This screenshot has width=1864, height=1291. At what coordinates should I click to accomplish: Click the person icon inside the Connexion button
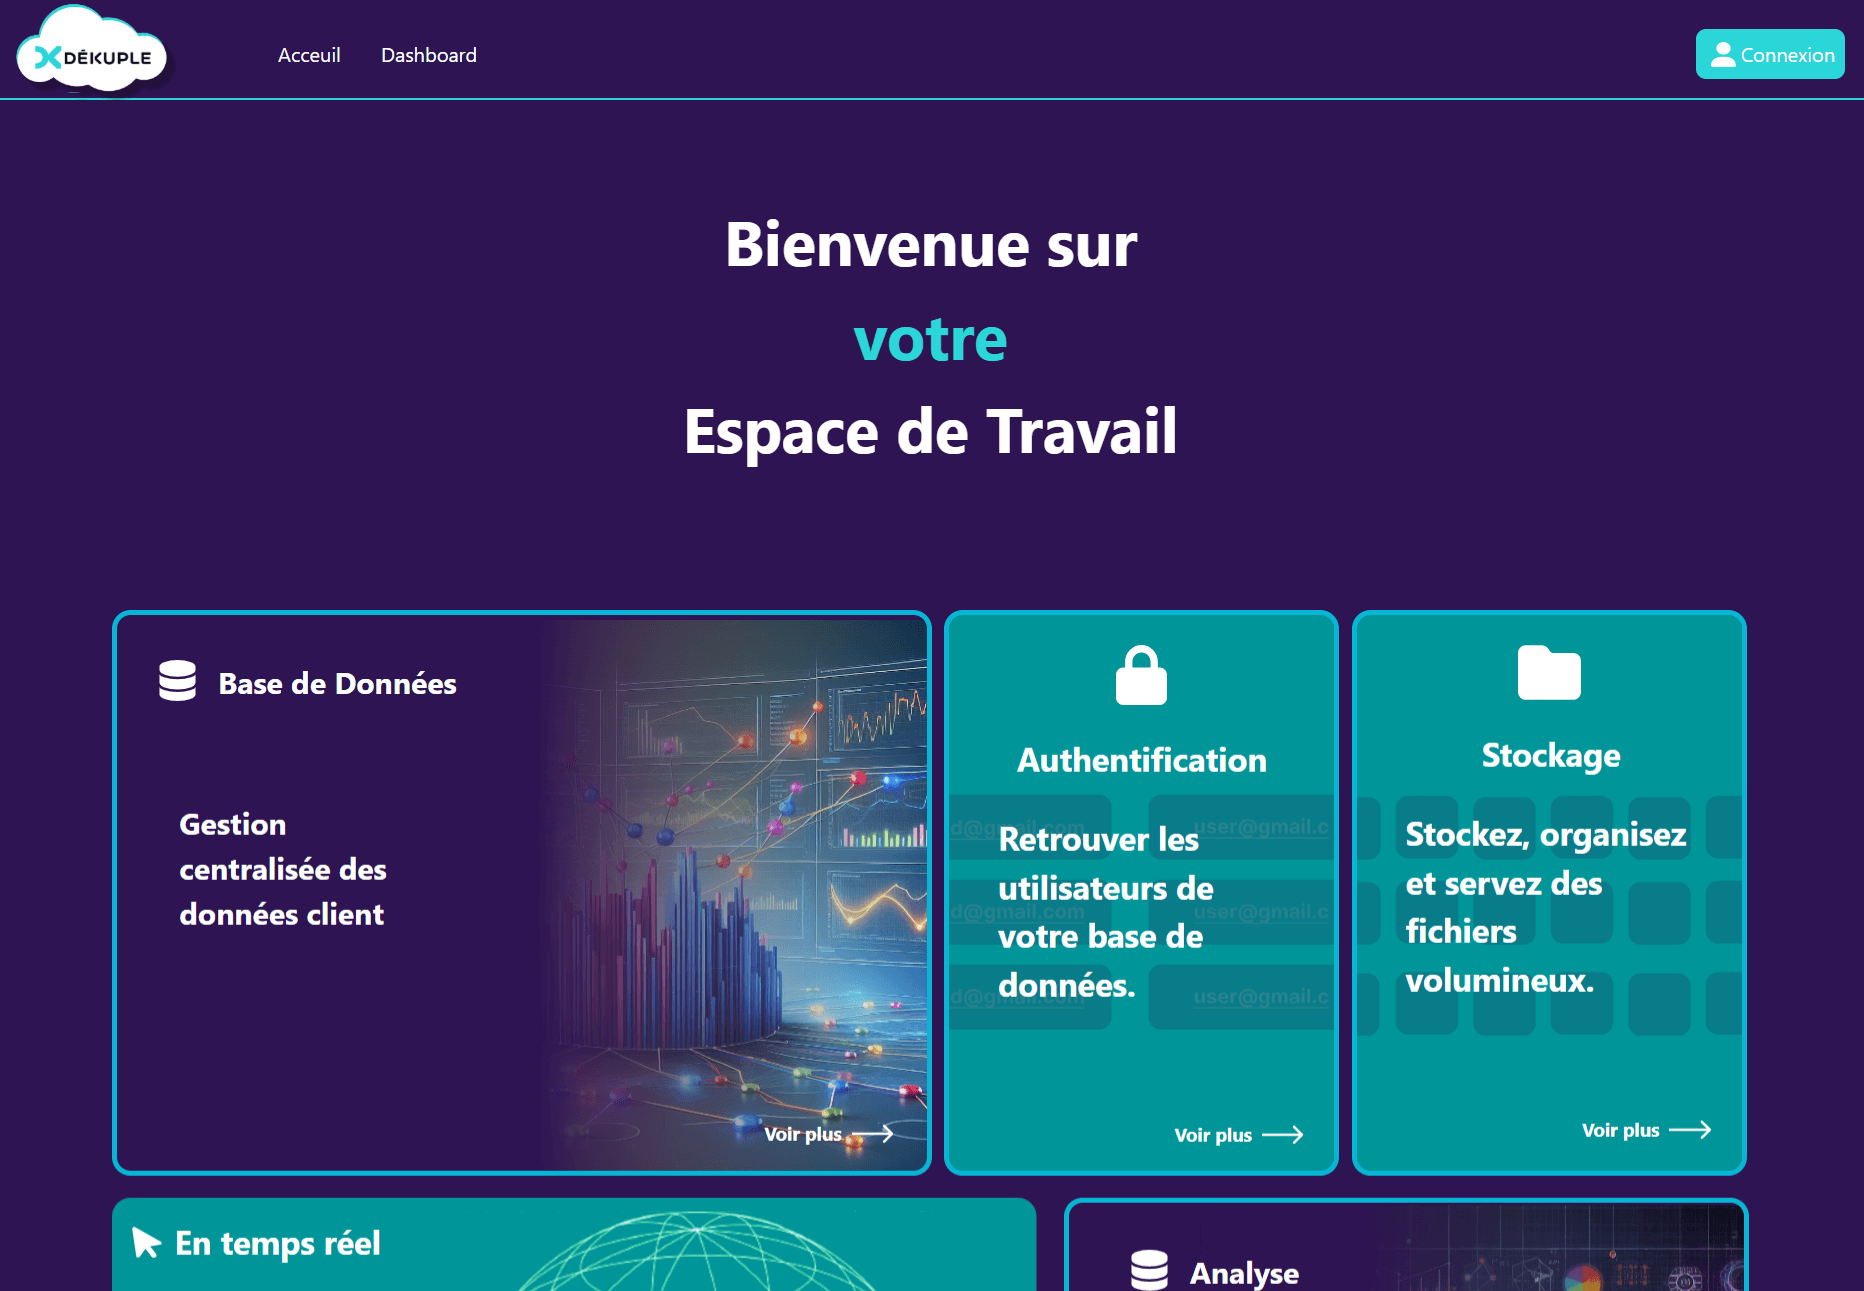point(1722,54)
